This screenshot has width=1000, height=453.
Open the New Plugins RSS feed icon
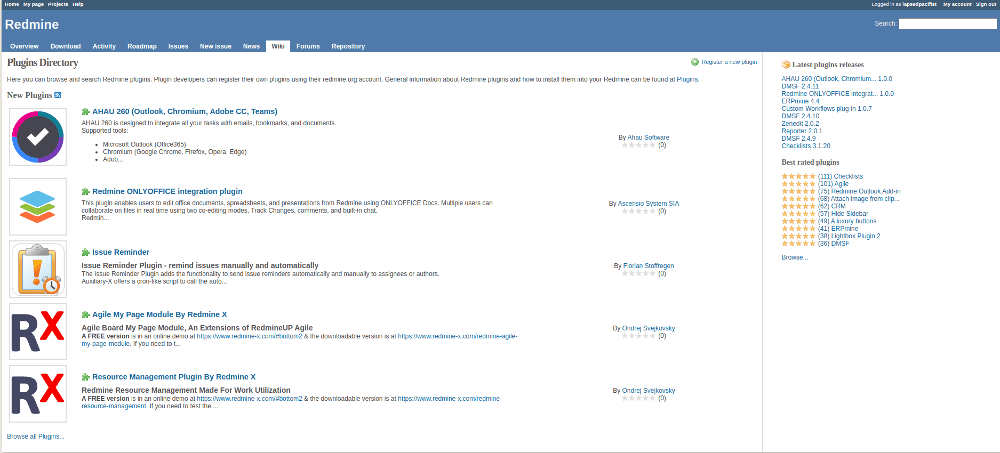tap(57, 96)
